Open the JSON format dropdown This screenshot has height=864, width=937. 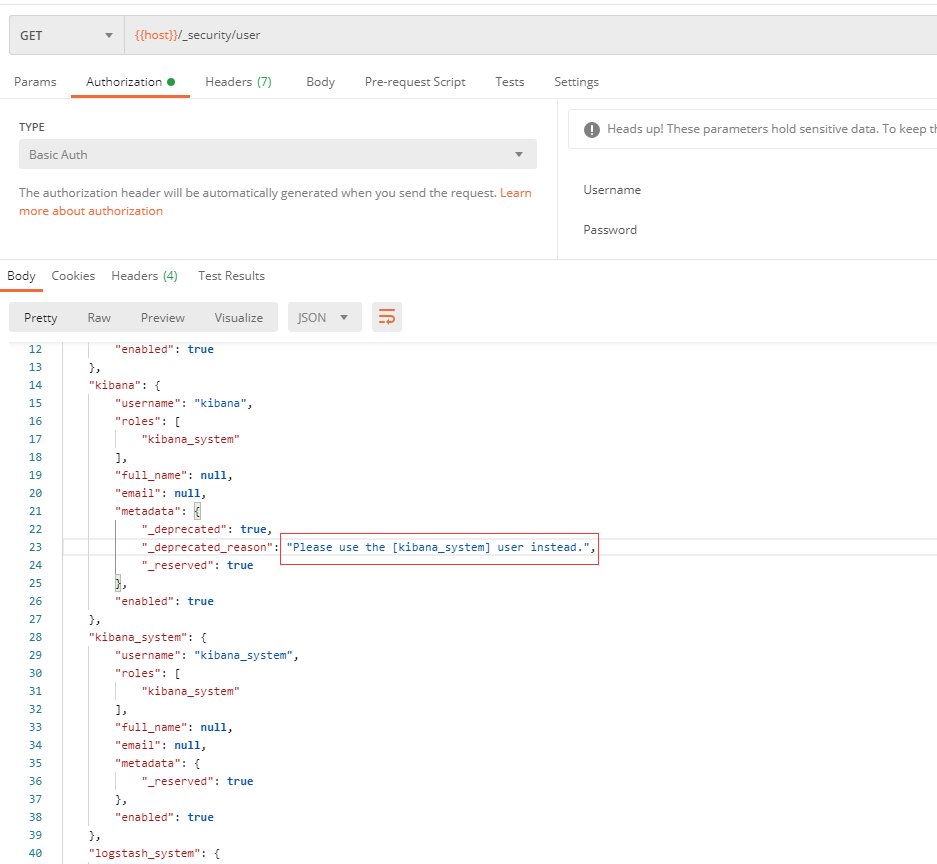[x=324, y=317]
